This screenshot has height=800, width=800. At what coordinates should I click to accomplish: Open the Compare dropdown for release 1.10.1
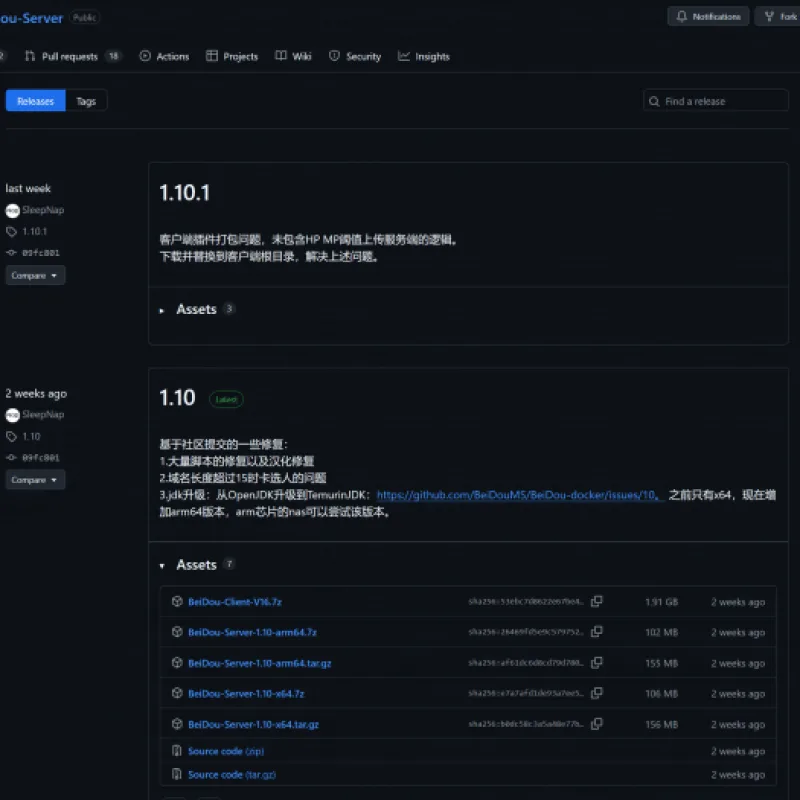(35, 276)
